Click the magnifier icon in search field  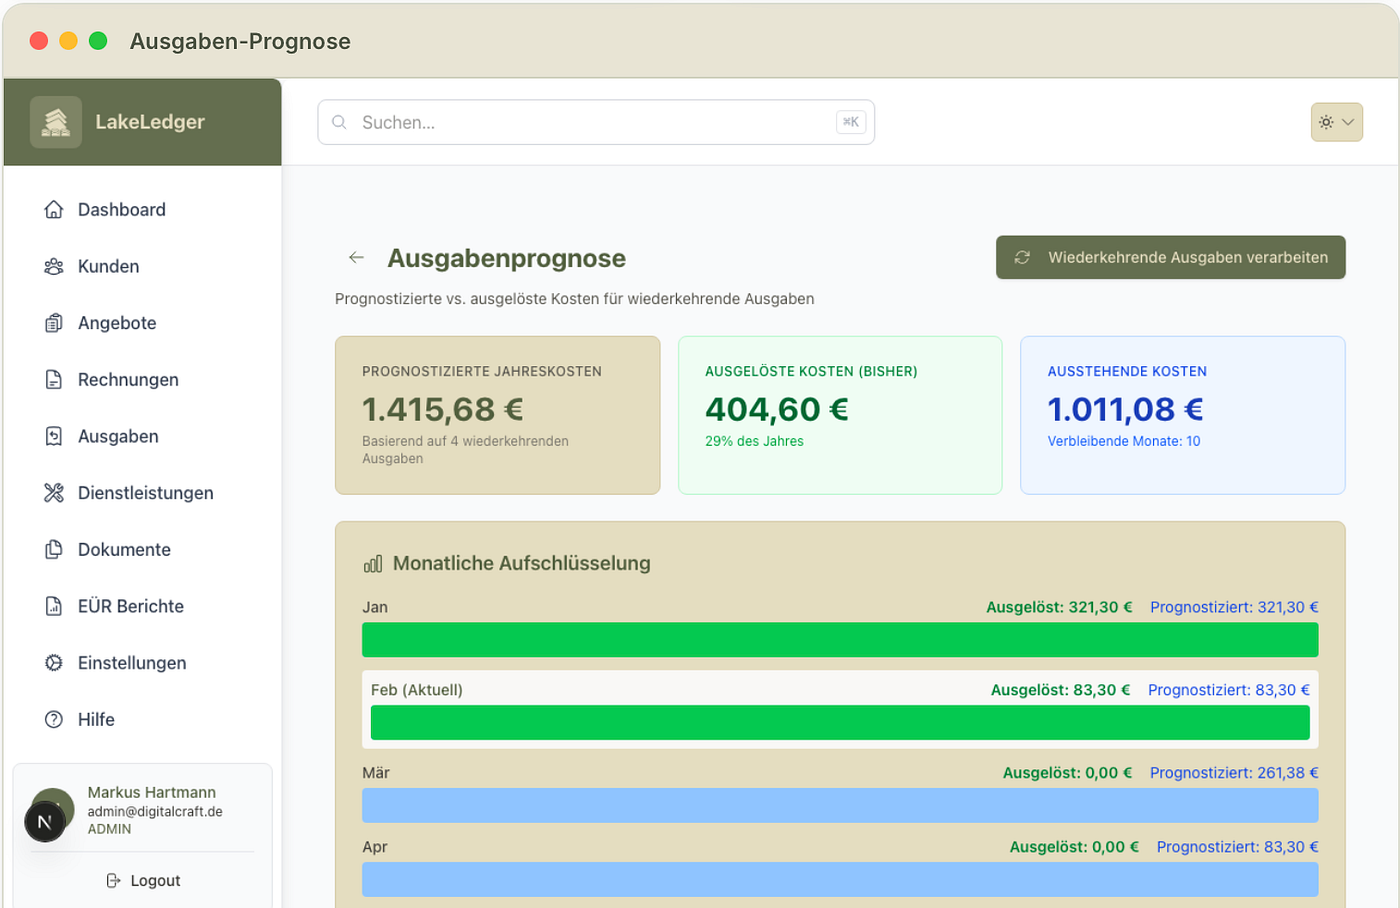(x=340, y=122)
